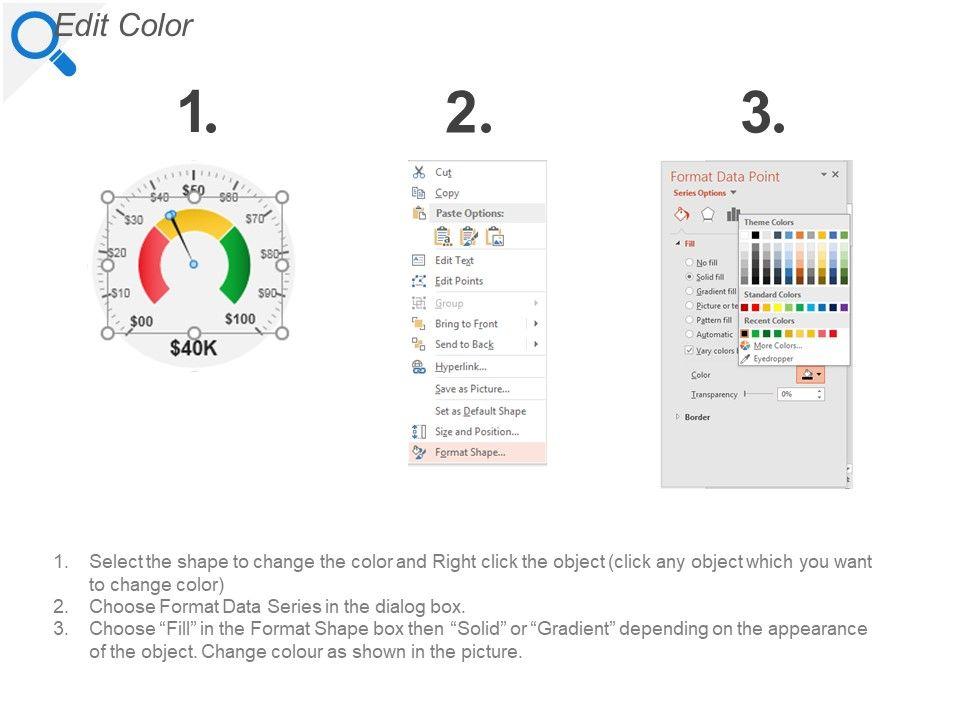960x720 pixels.
Task: Select the Gradient fill radio button
Action: tap(689, 291)
